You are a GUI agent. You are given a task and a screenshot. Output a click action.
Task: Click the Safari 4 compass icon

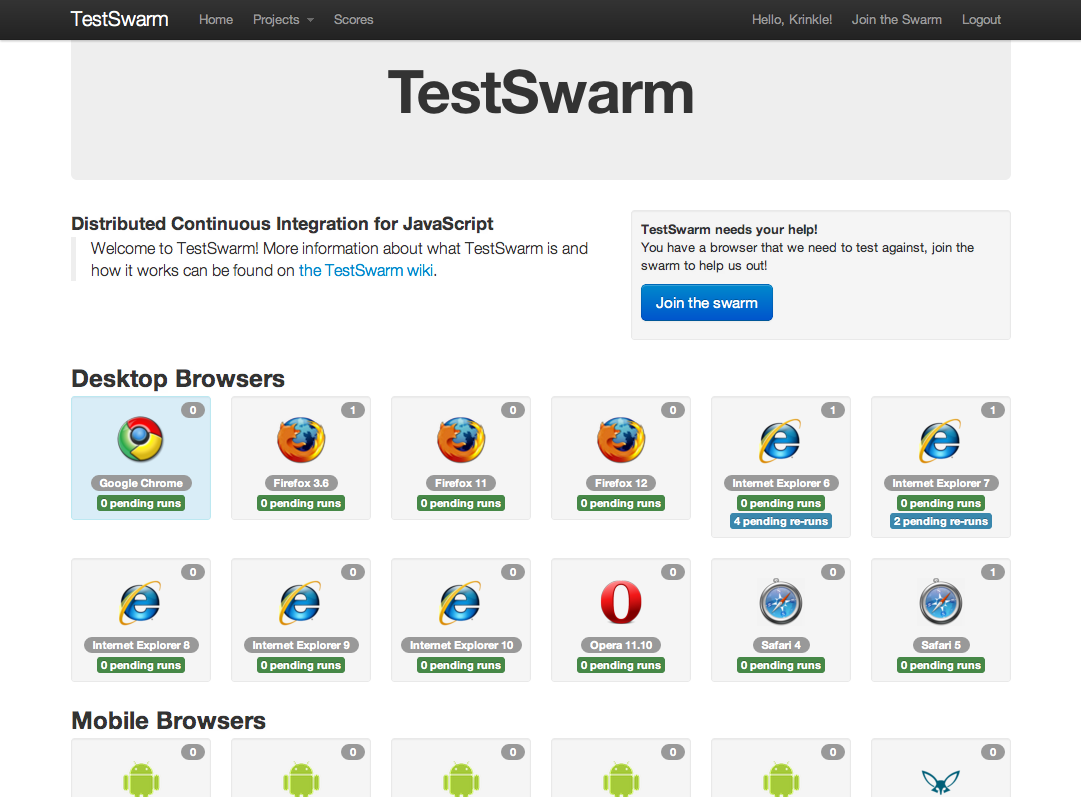point(780,601)
